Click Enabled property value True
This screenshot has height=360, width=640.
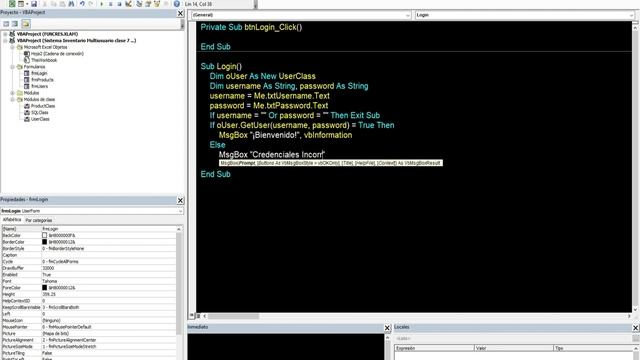(x=47, y=275)
